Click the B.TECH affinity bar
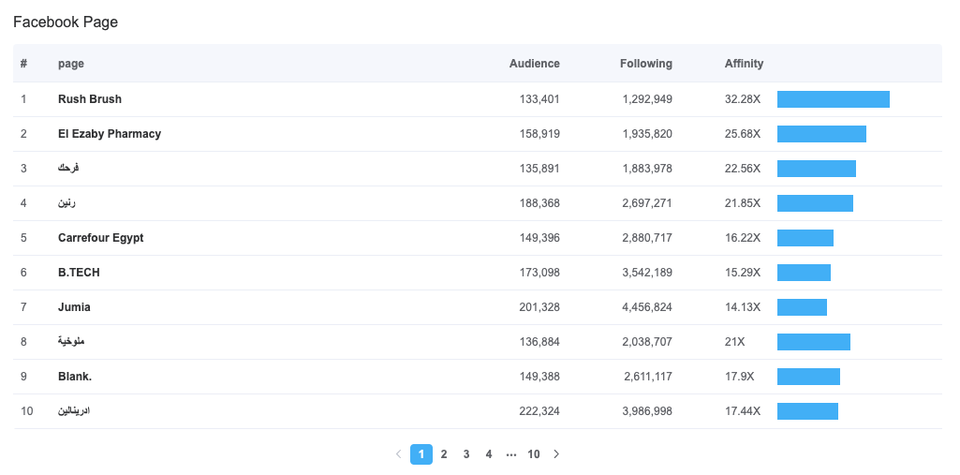The width and height of the screenshot is (960, 475). click(x=804, y=272)
